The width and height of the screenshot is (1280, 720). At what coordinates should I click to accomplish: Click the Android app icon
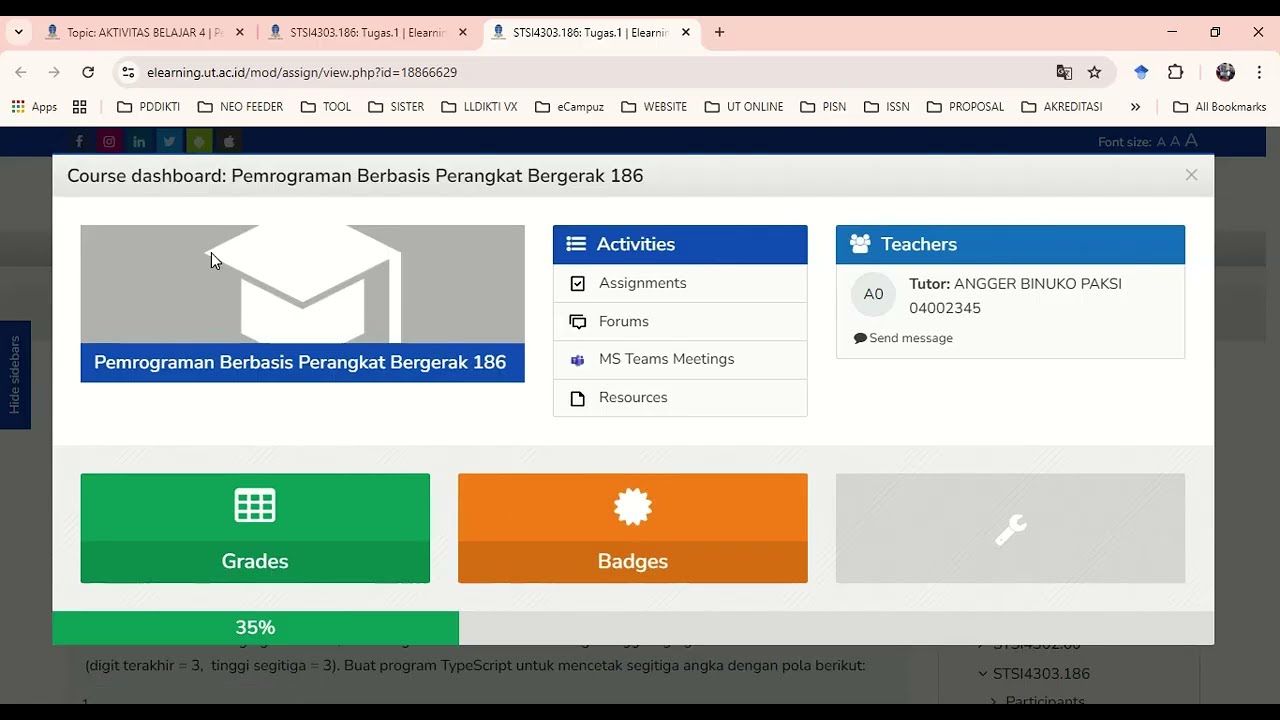(199, 142)
